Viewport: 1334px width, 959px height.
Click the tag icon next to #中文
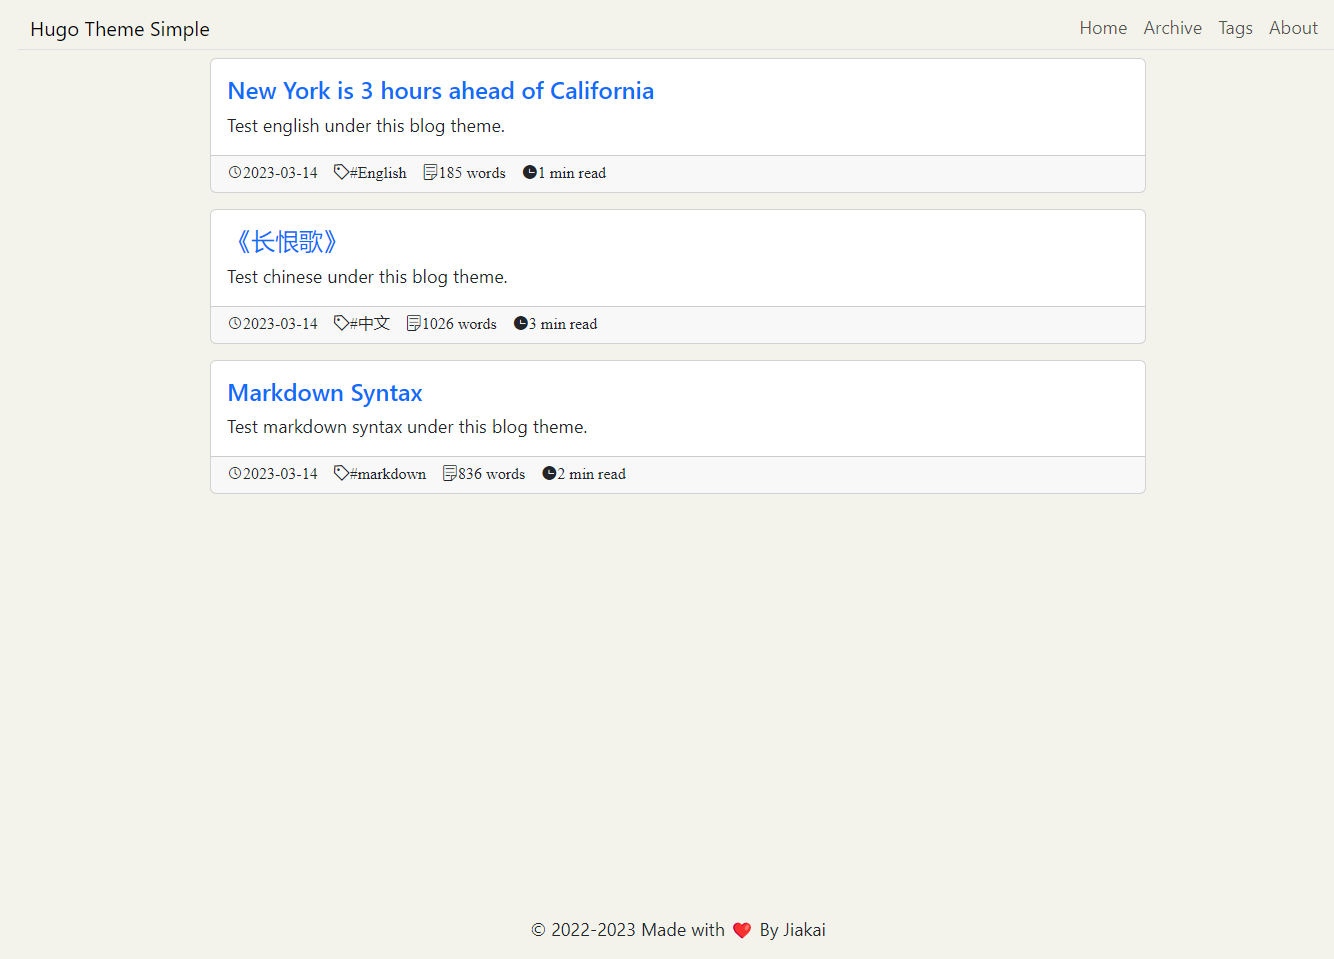point(339,323)
